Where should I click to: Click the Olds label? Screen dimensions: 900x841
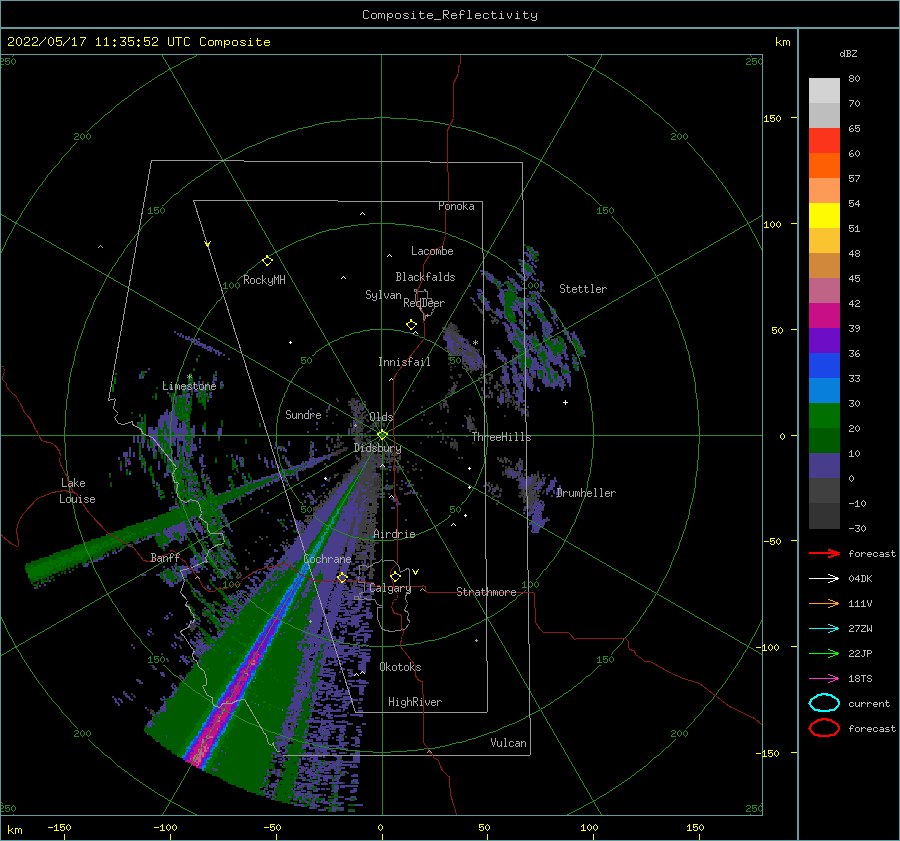pyautogui.click(x=381, y=417)
